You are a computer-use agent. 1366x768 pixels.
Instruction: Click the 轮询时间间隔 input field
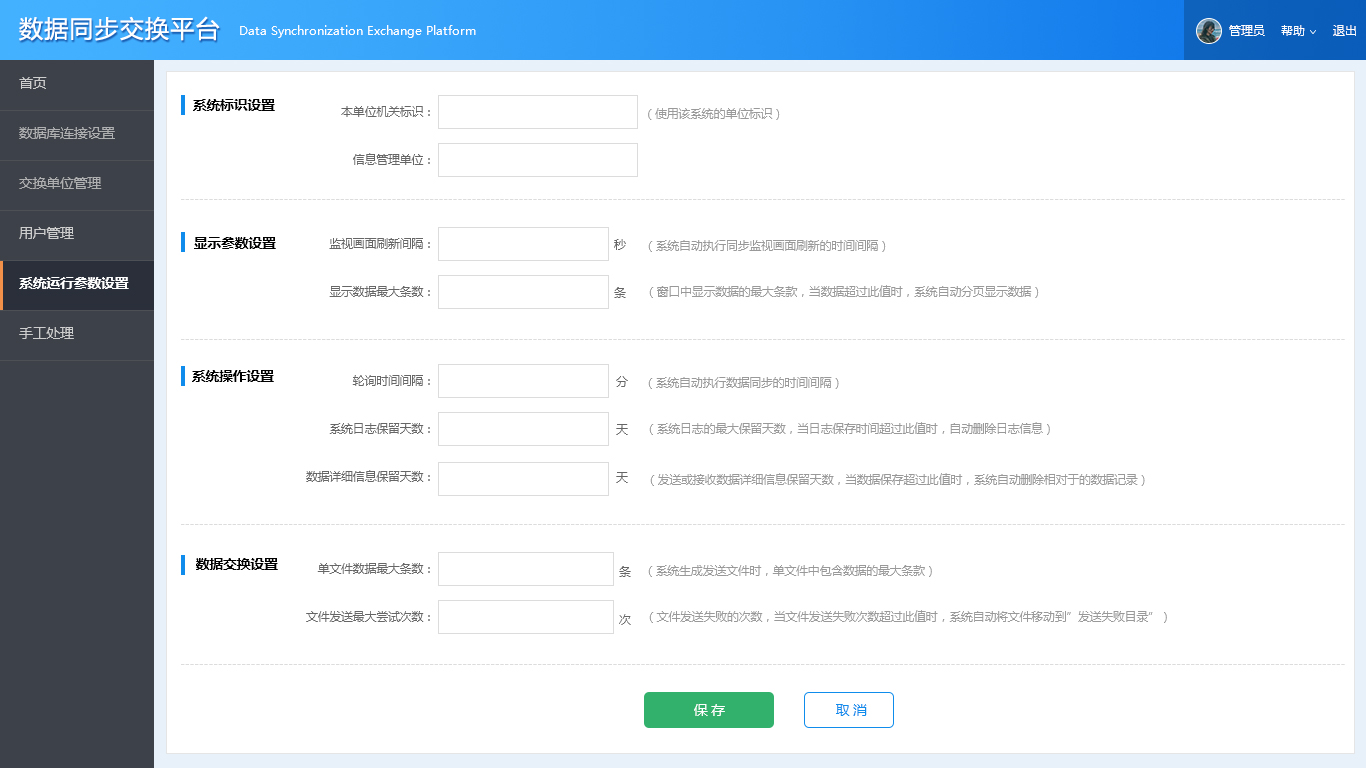pyautogui.click(x=523, y=381)
